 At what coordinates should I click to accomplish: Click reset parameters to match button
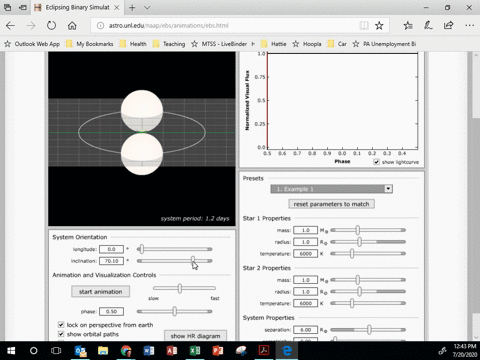331,204
